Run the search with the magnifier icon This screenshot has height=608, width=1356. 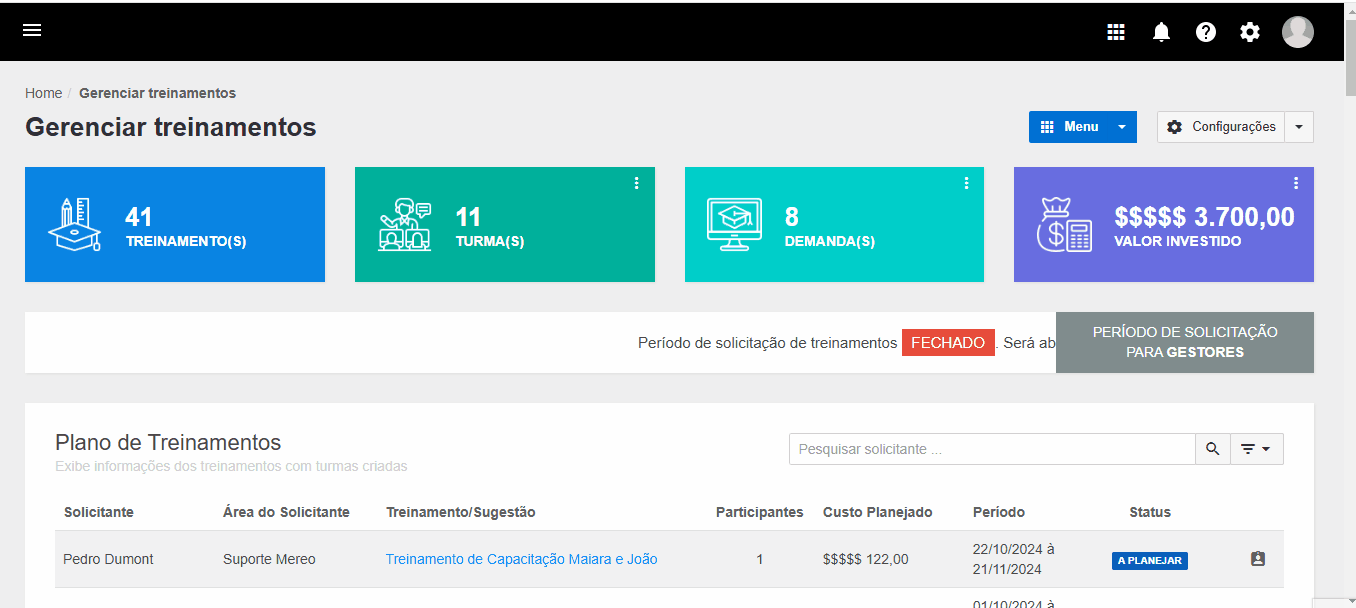pos(1212,448)
